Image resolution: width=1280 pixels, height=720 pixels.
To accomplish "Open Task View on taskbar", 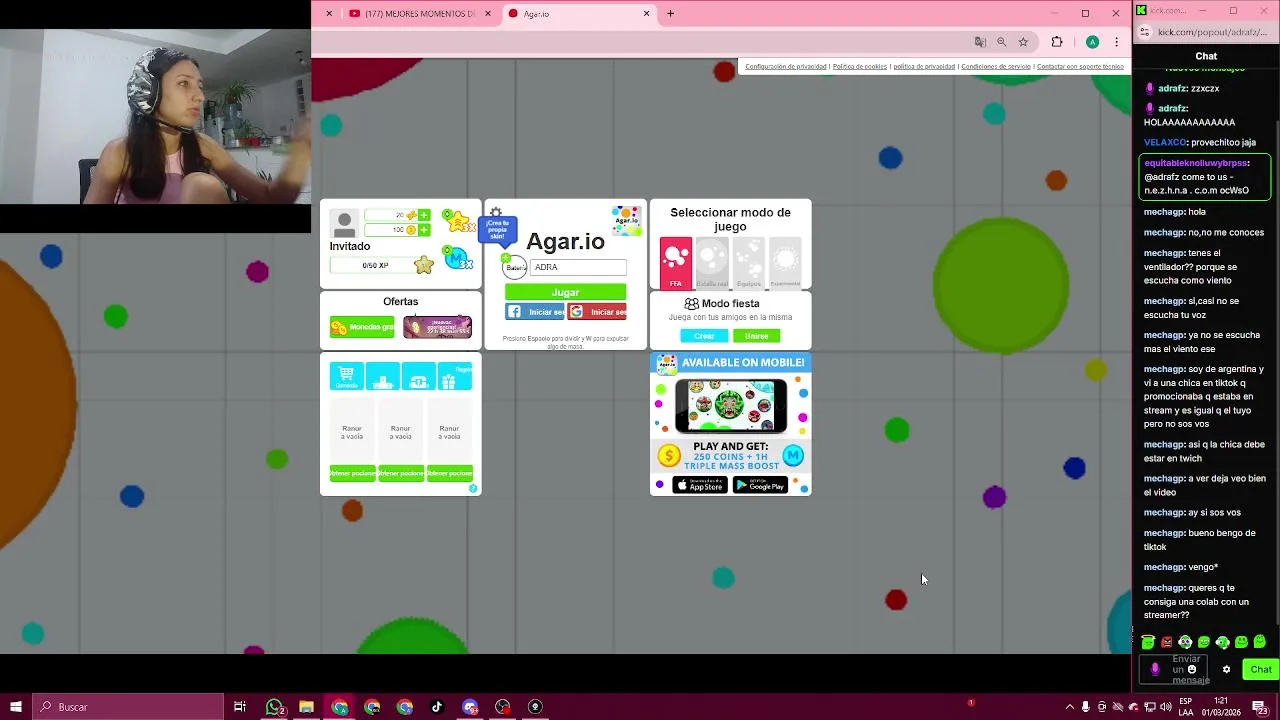I will [240, 707].
